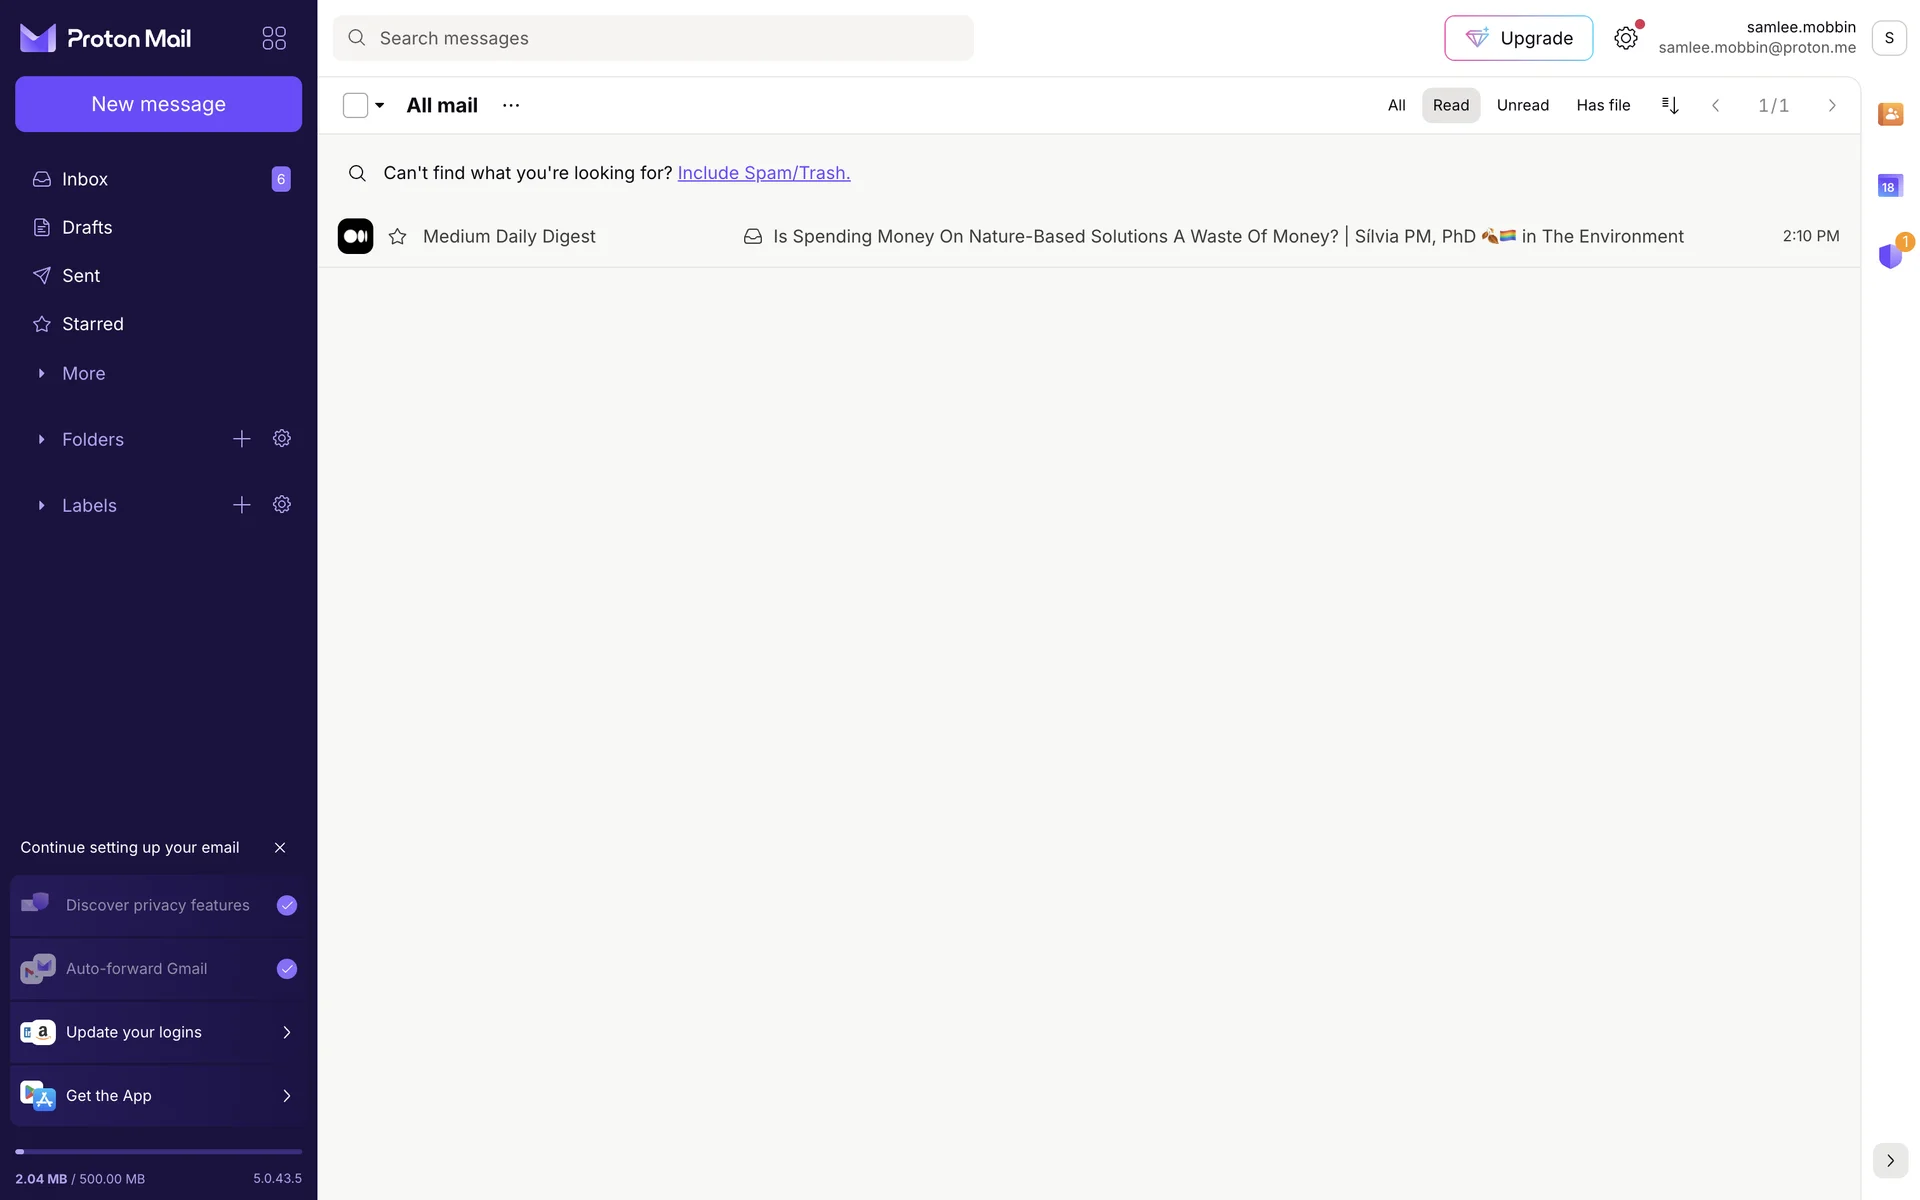
Task: Open the settings gear in top bar
Action: pyautogui.click(x=1626, y=38)
